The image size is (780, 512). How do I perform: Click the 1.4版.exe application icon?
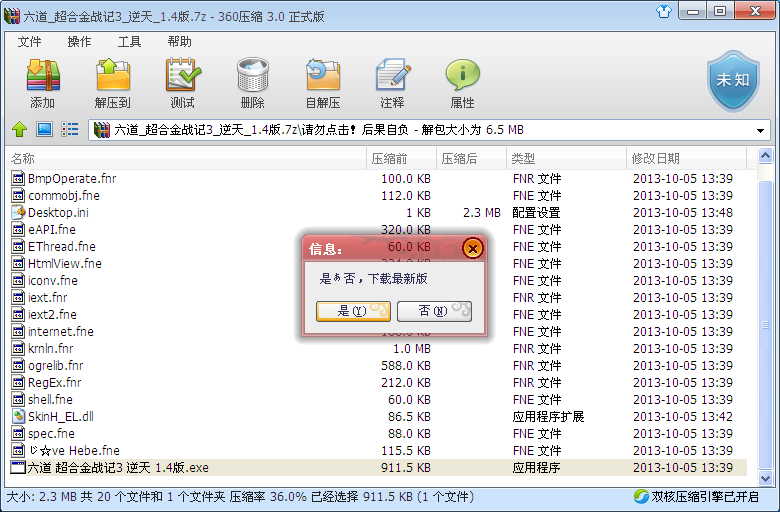[18, 467]
